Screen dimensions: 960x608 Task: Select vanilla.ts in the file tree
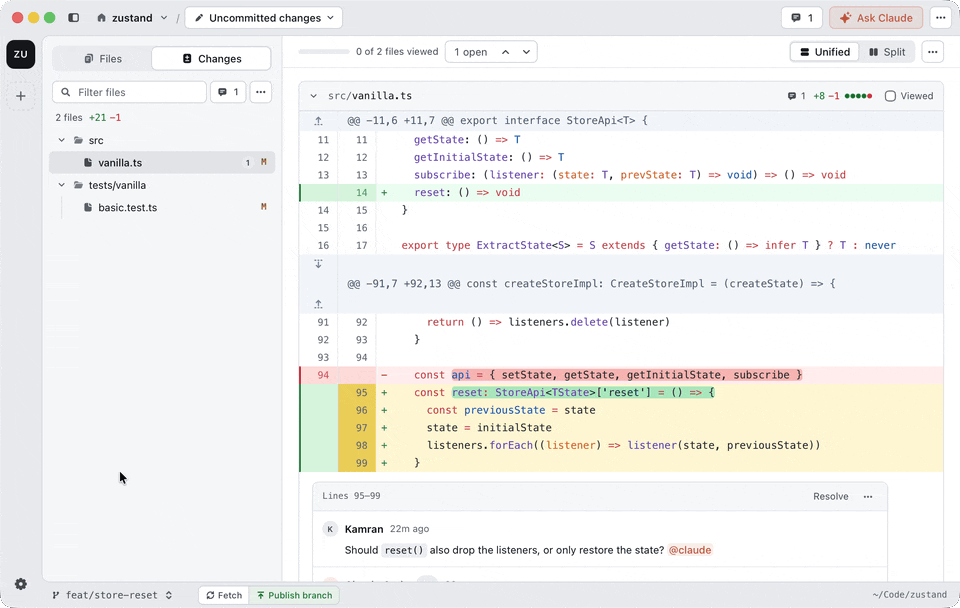[x=162, y=163]
